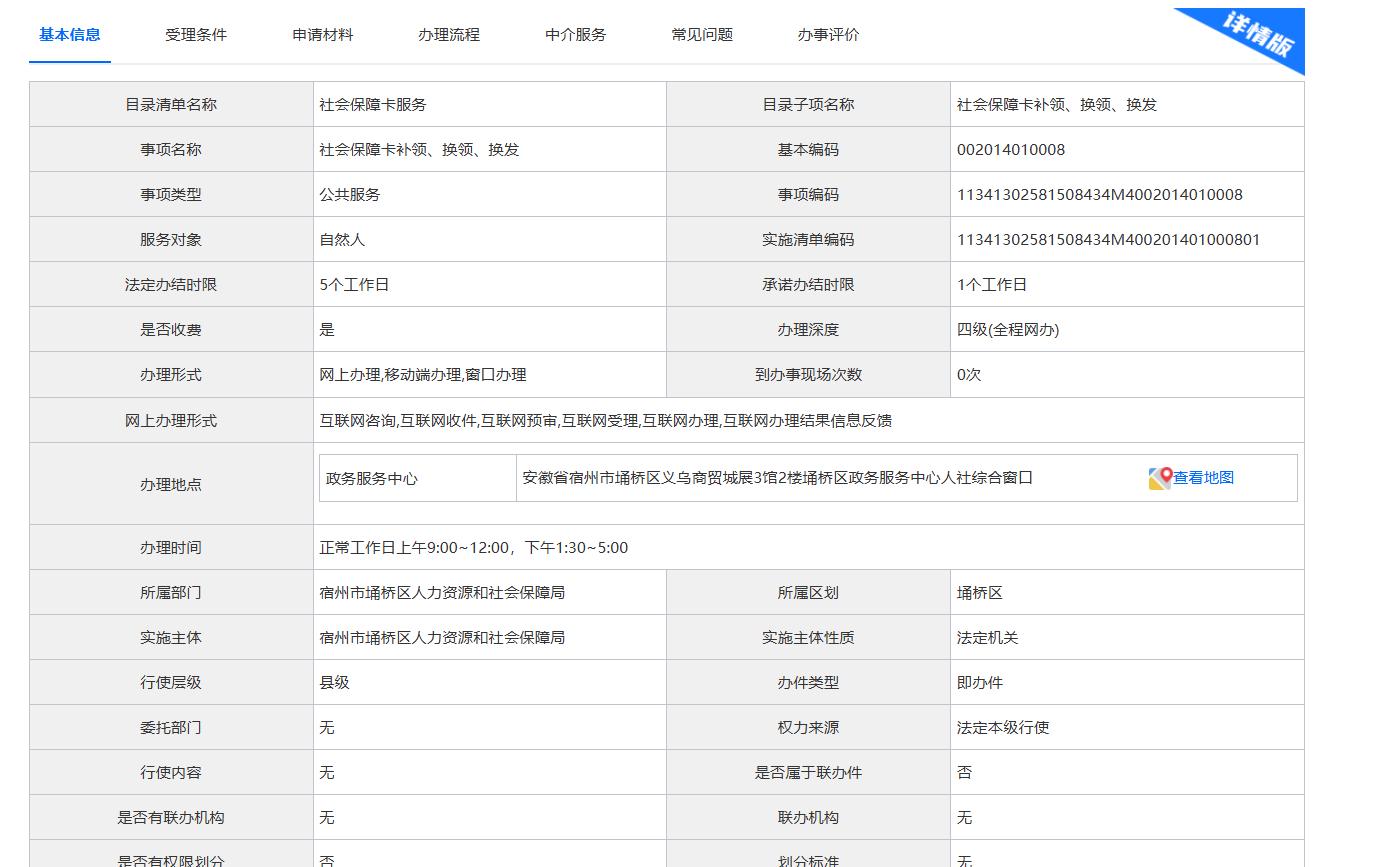This screenshot has width=1390, height=867.
Task: Open the 常见问题 tab
Action: click(702, 35)
